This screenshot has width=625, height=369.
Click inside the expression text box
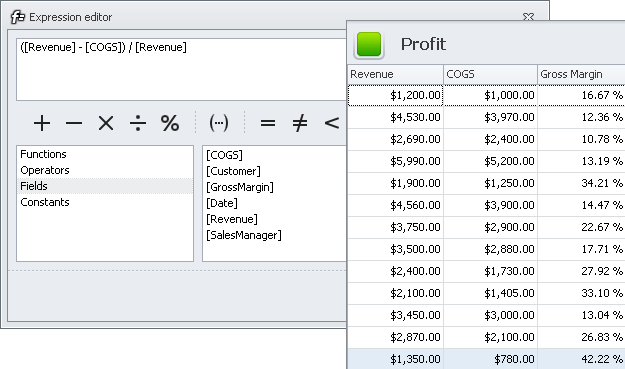click(x=181, y=70)
